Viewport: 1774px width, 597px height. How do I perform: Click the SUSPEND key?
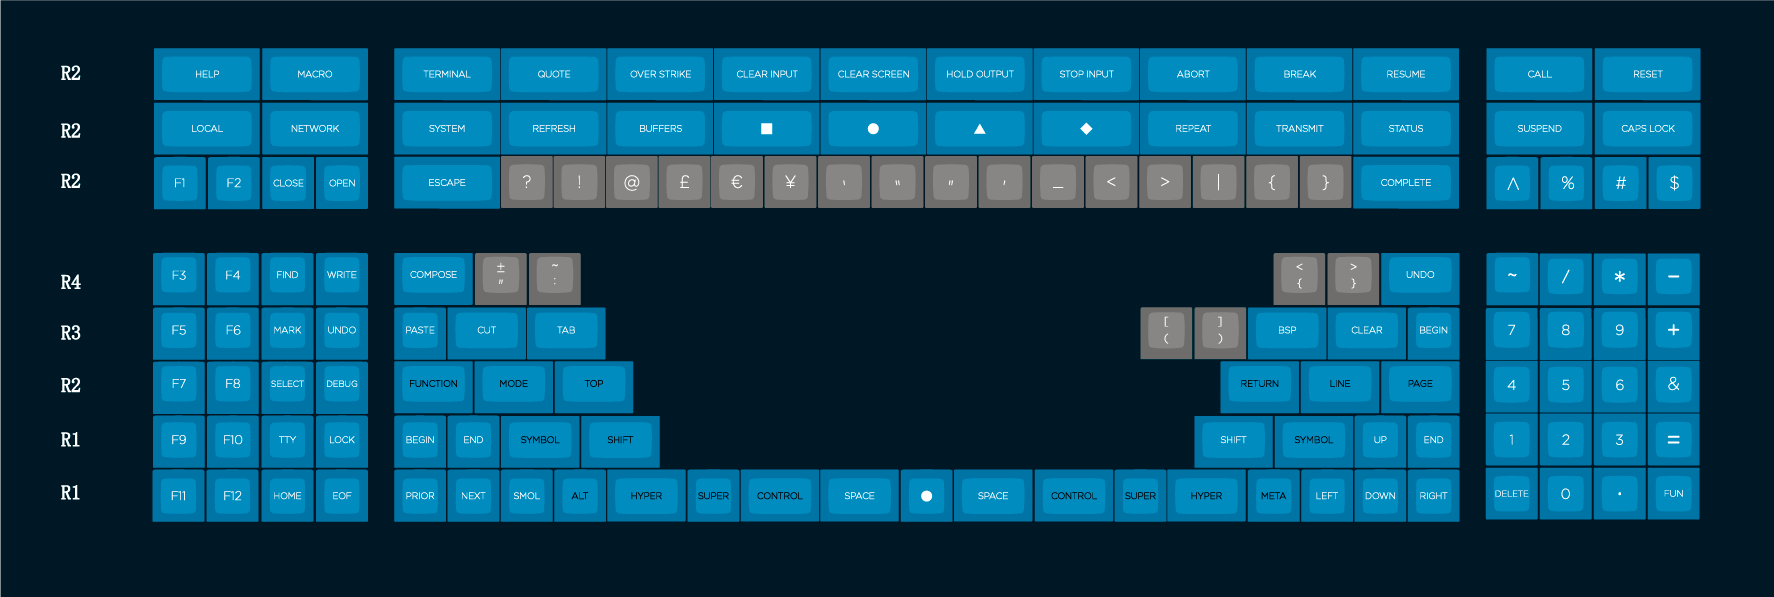coord(1540,129)
